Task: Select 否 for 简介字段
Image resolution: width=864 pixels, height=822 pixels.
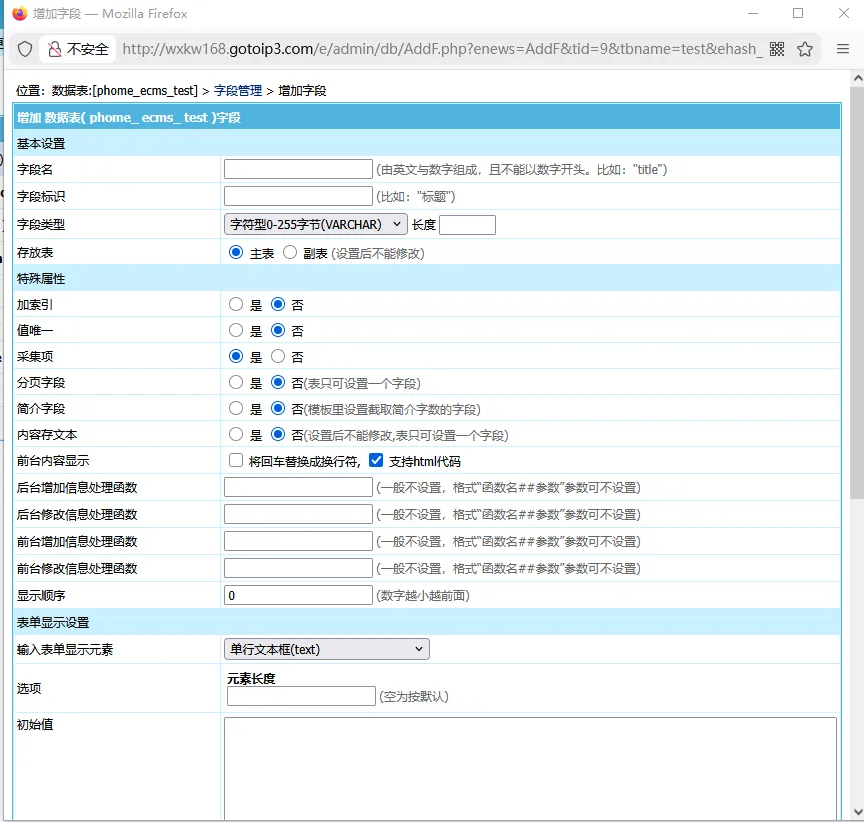Action: pos(278,408)
